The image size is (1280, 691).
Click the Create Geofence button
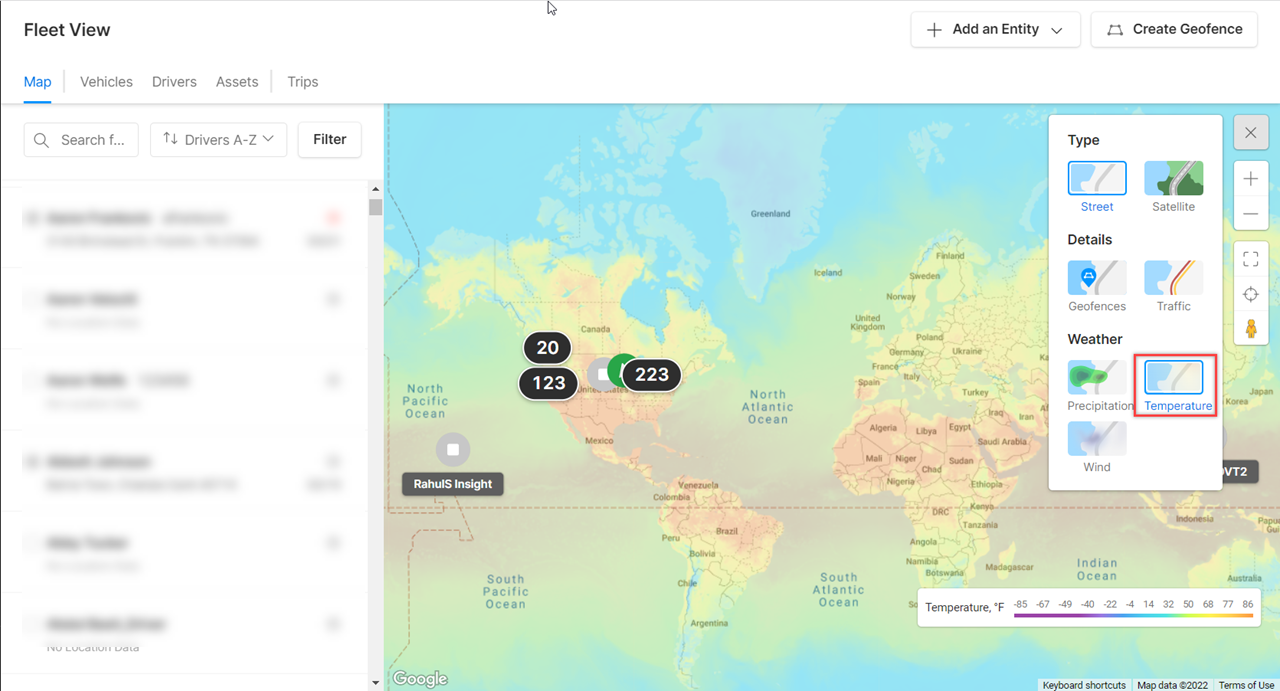(x=1174, y=30)
